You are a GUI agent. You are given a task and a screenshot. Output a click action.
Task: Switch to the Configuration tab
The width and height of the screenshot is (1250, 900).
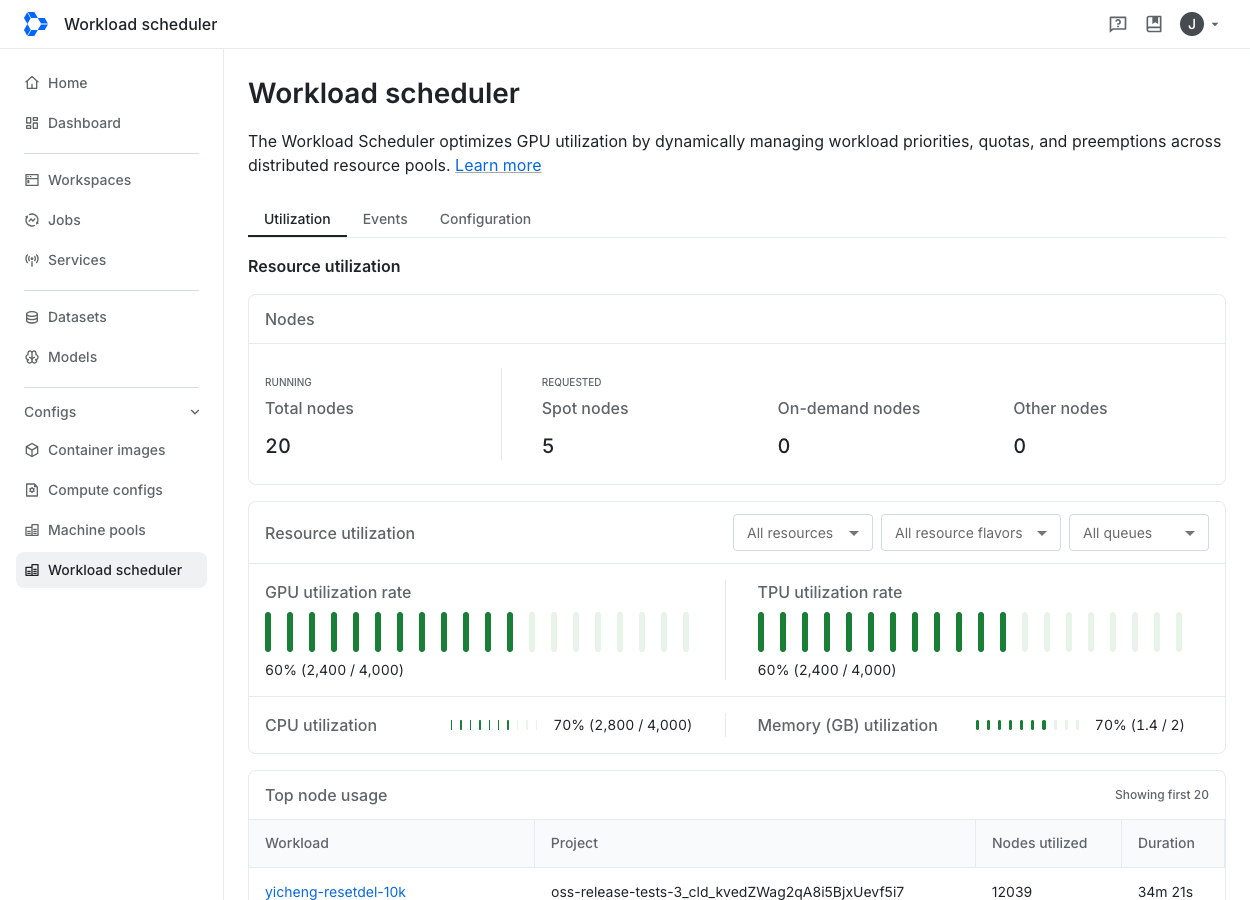coord(485,219)
